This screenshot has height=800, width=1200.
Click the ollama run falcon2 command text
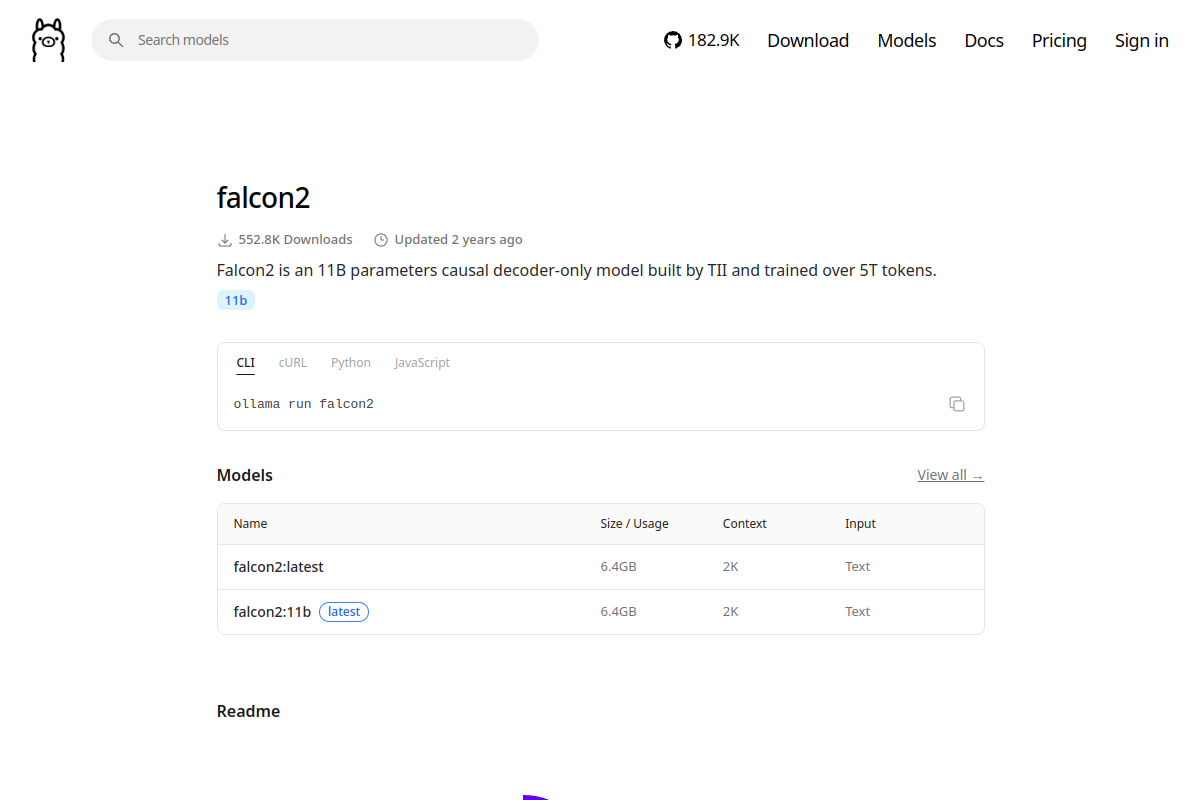[304, 404]
